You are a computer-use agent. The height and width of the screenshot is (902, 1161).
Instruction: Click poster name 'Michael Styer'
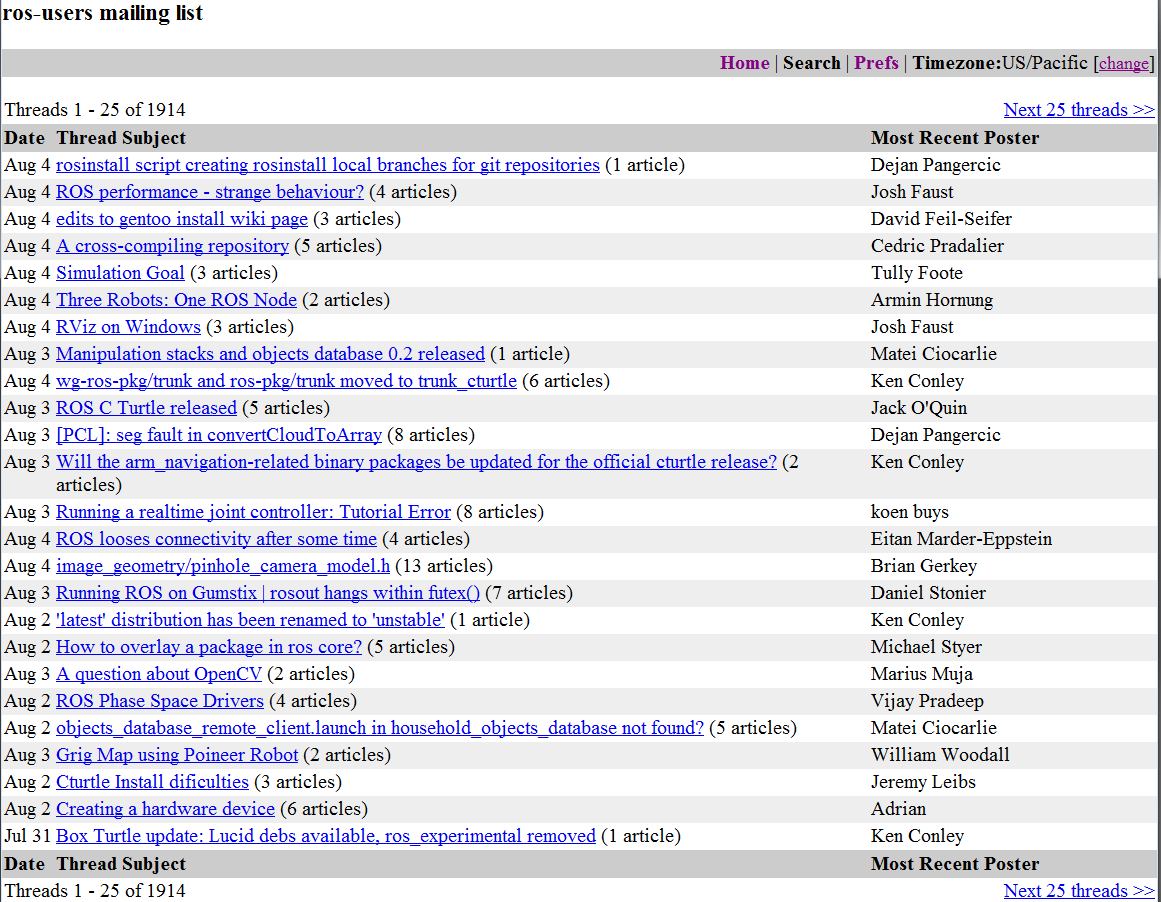pos(926,647)
